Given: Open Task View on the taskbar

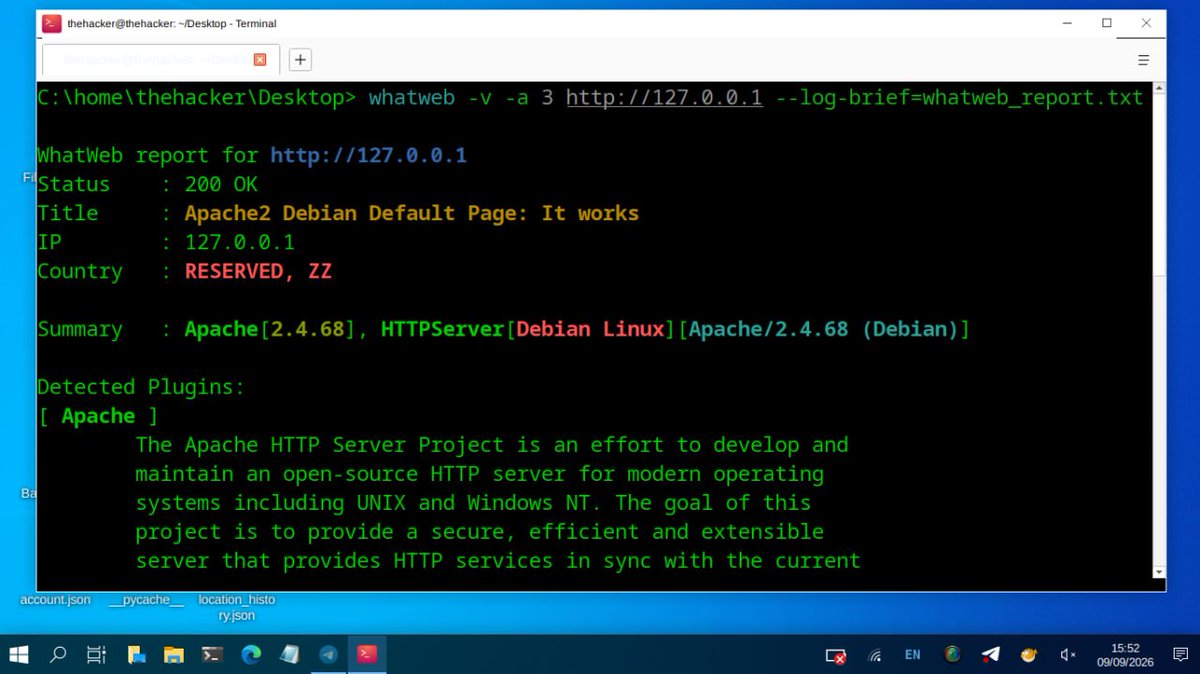Looking at the screenshot, I should tap(96, 655).
